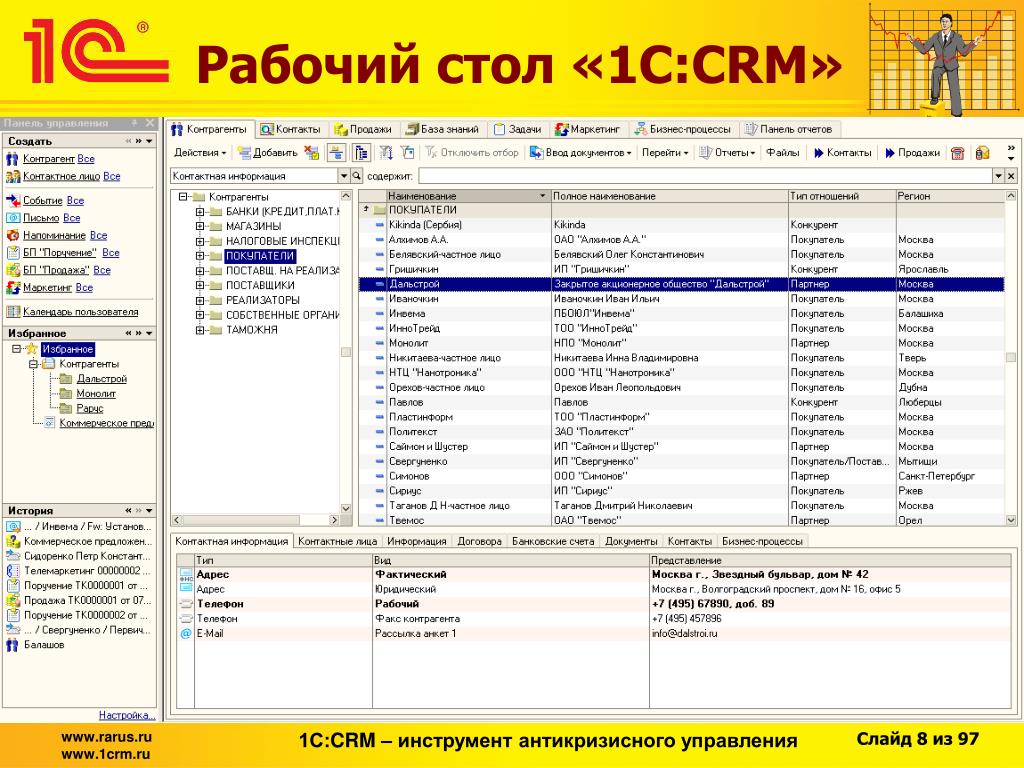The width and height of the screenshot is (1024, 768).
Task: Open Календарь пользователя link
Action: 80,312
